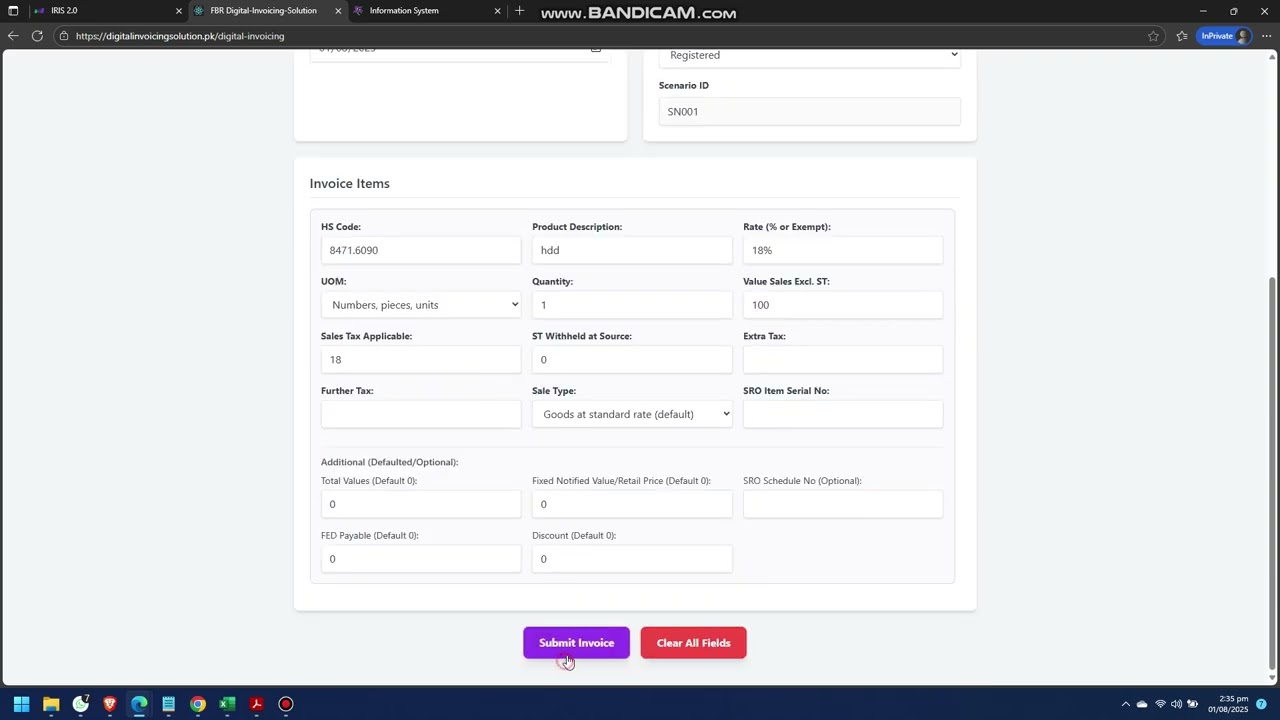Add this page to favorites star
Screen dimensions: 1280x720
pyautogui.click(x=1153, y=36)
